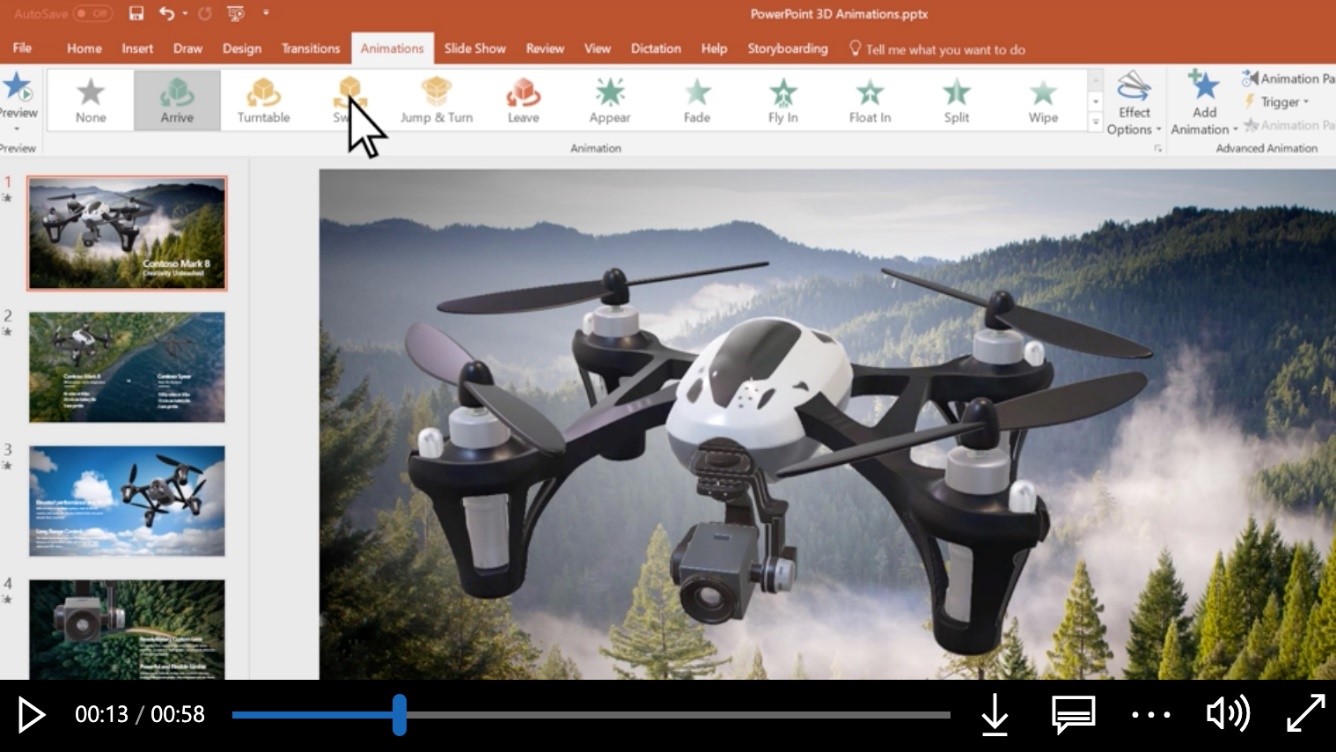Click the Animations tab
Screen dimensions: 1336x752
392,48
